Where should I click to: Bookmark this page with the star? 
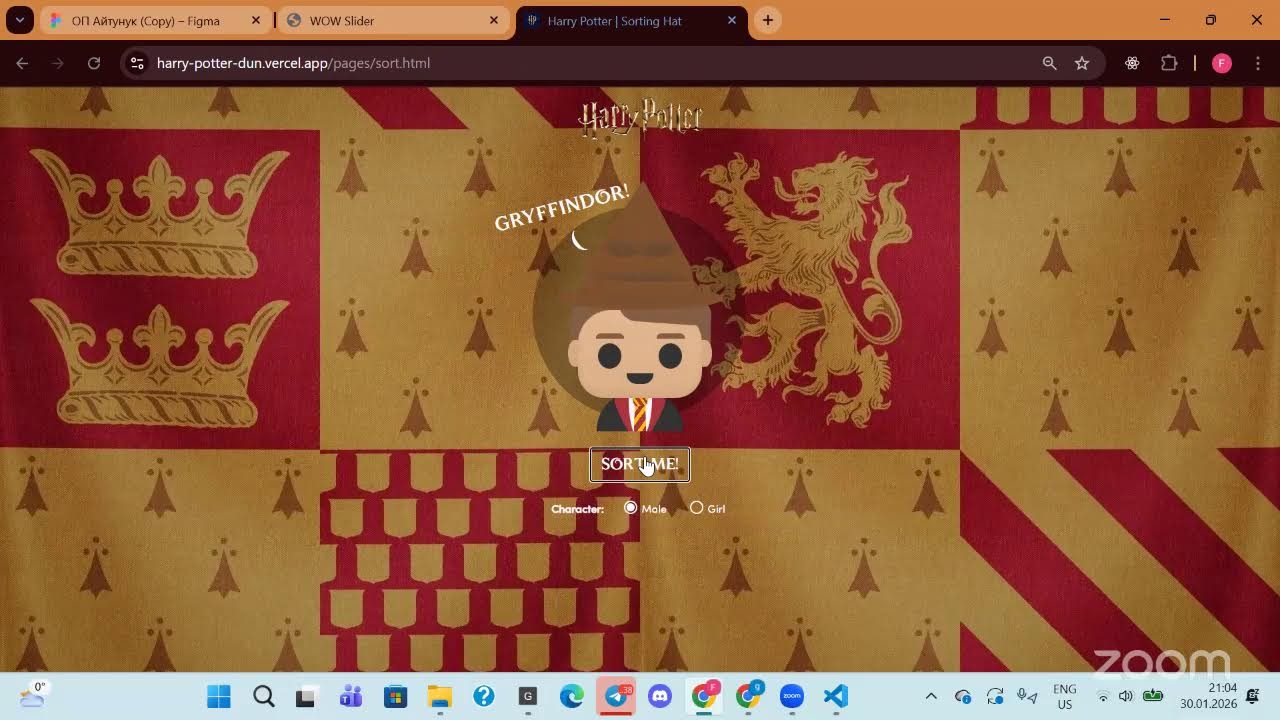point(1082,63)
